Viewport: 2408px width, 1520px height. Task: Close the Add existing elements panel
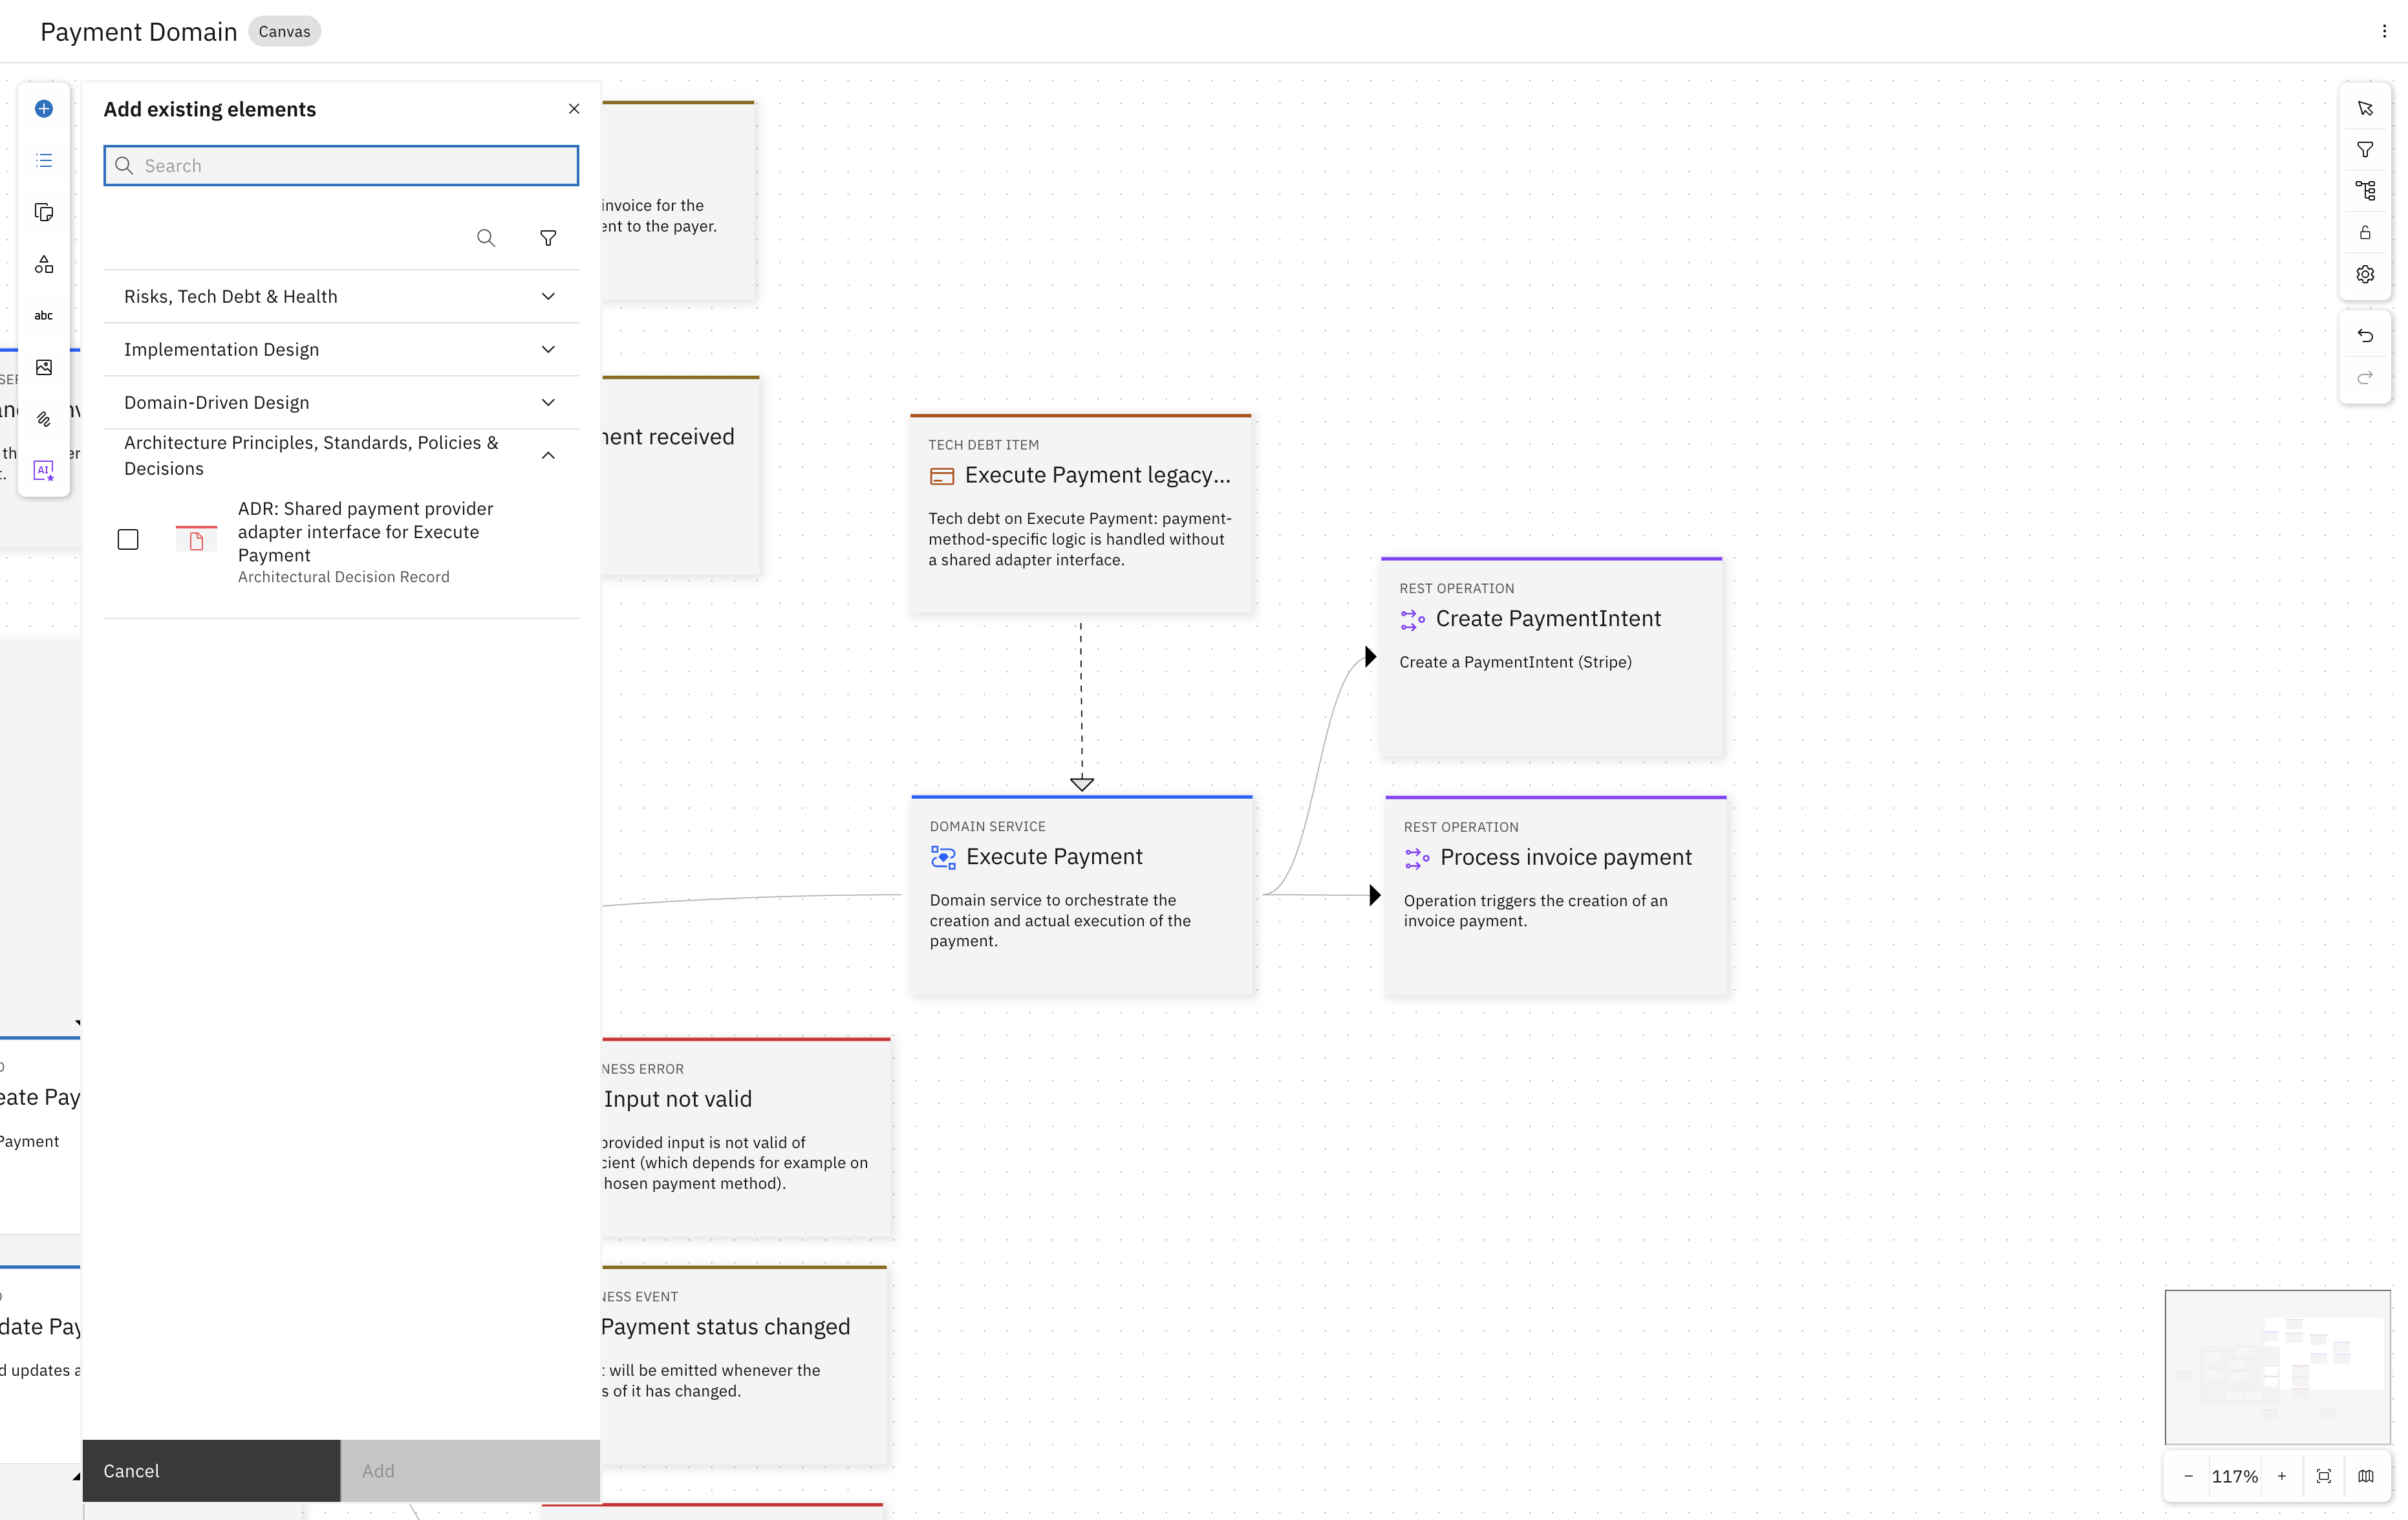pos(574,109)
